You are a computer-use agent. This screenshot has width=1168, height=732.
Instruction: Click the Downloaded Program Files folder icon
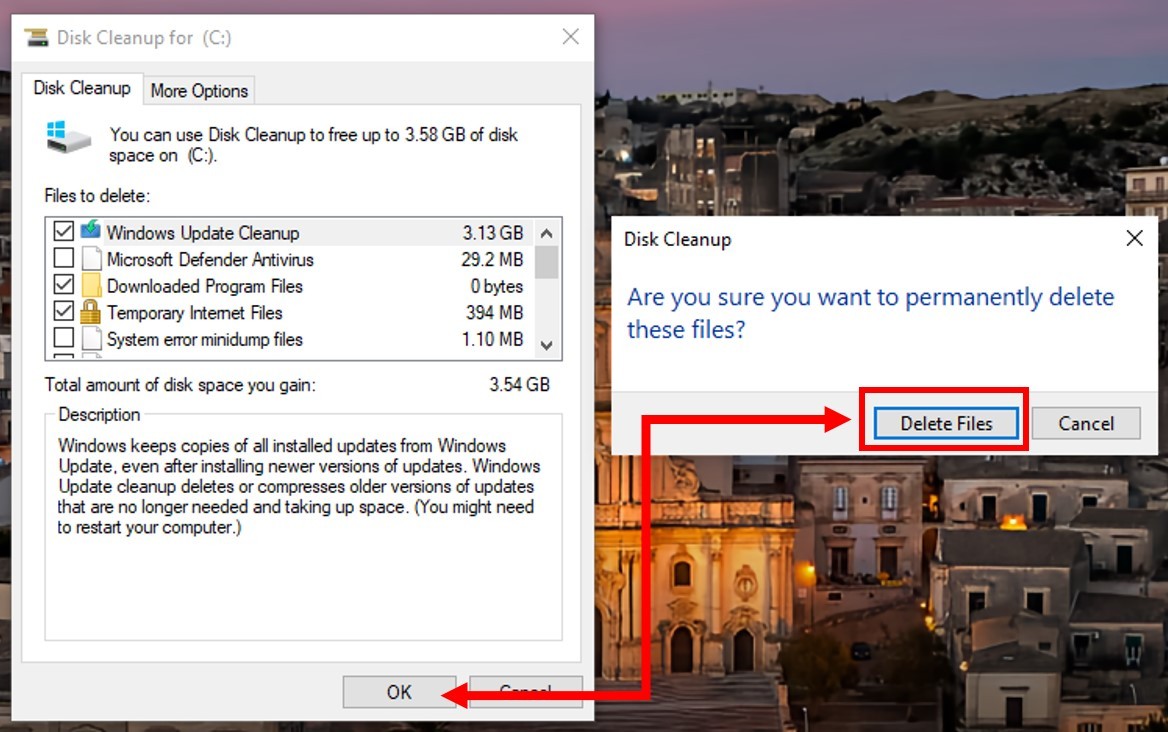91,285
